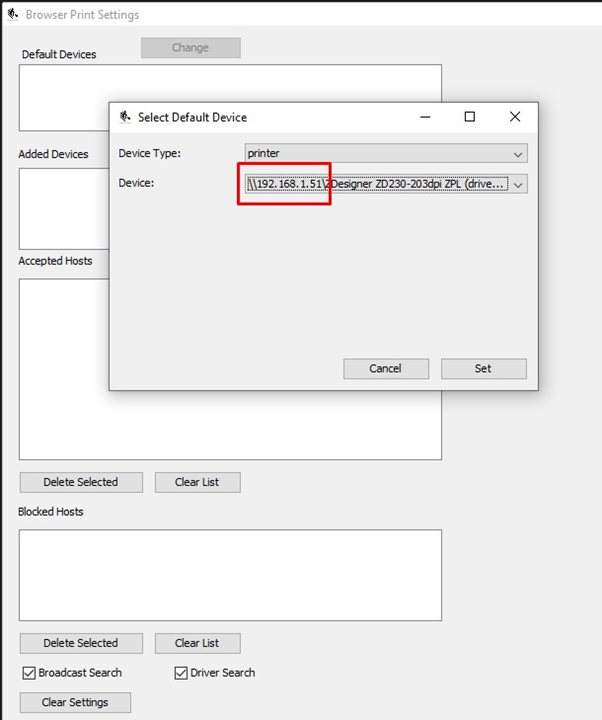The height and width of the screenshot is (720, 602).
Task: Disable the Driver Search checkbox
Action: pyautogui.click(x=181, y=673)
